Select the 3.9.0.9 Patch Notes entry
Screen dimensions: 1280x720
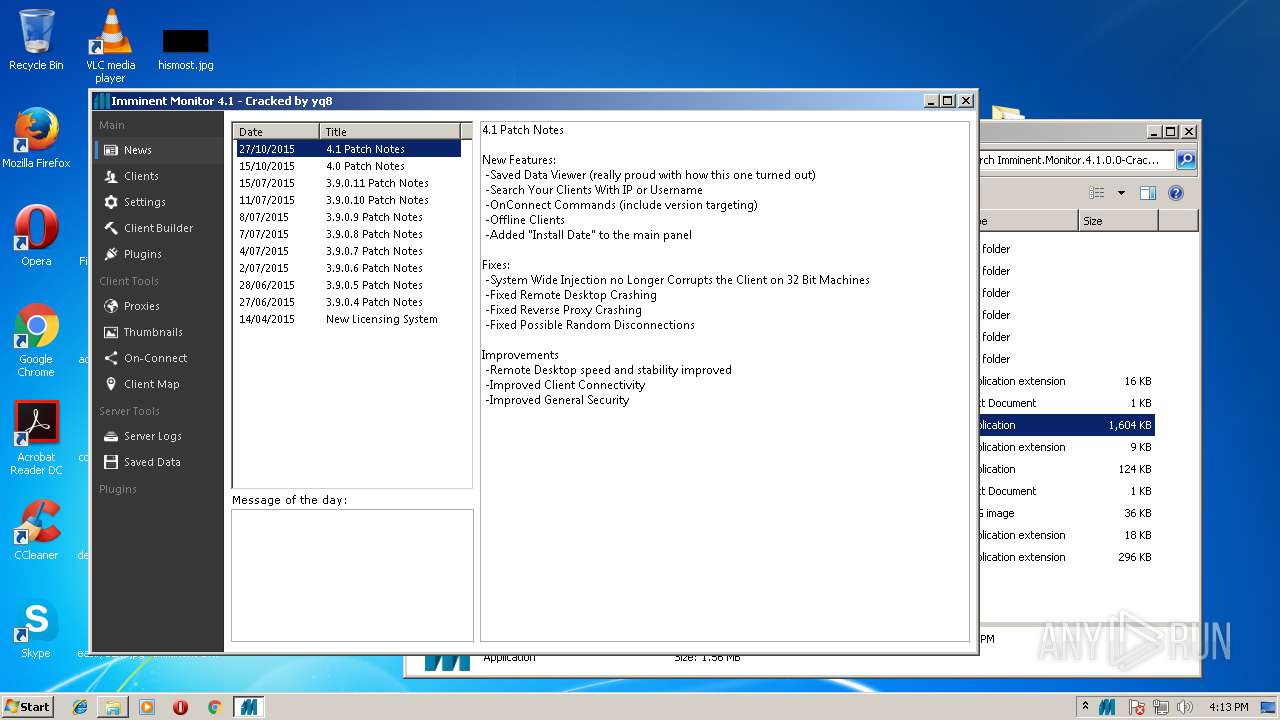point(349,217)
